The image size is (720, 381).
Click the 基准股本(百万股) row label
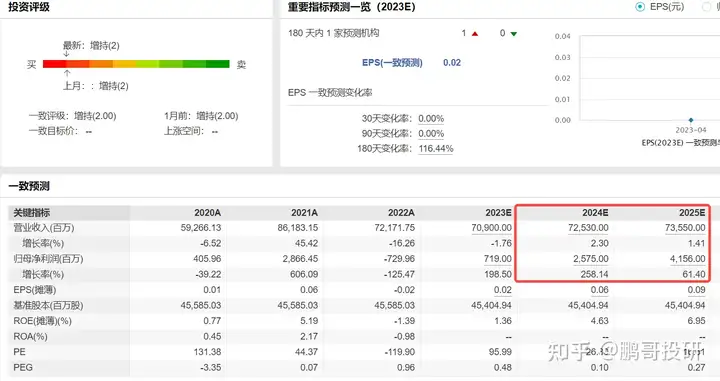48,306
